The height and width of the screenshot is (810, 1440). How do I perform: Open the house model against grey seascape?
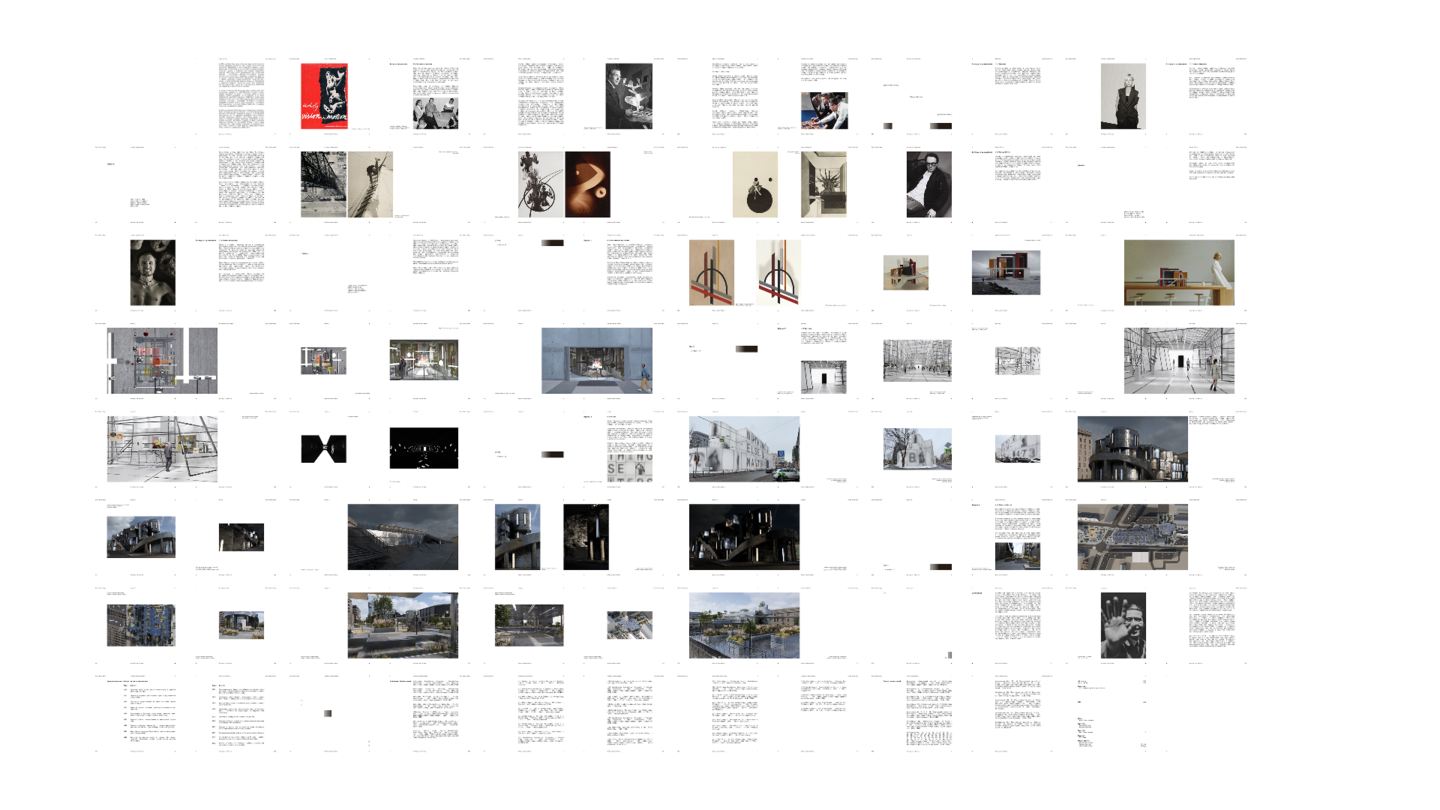click(x=1006, y=272)
